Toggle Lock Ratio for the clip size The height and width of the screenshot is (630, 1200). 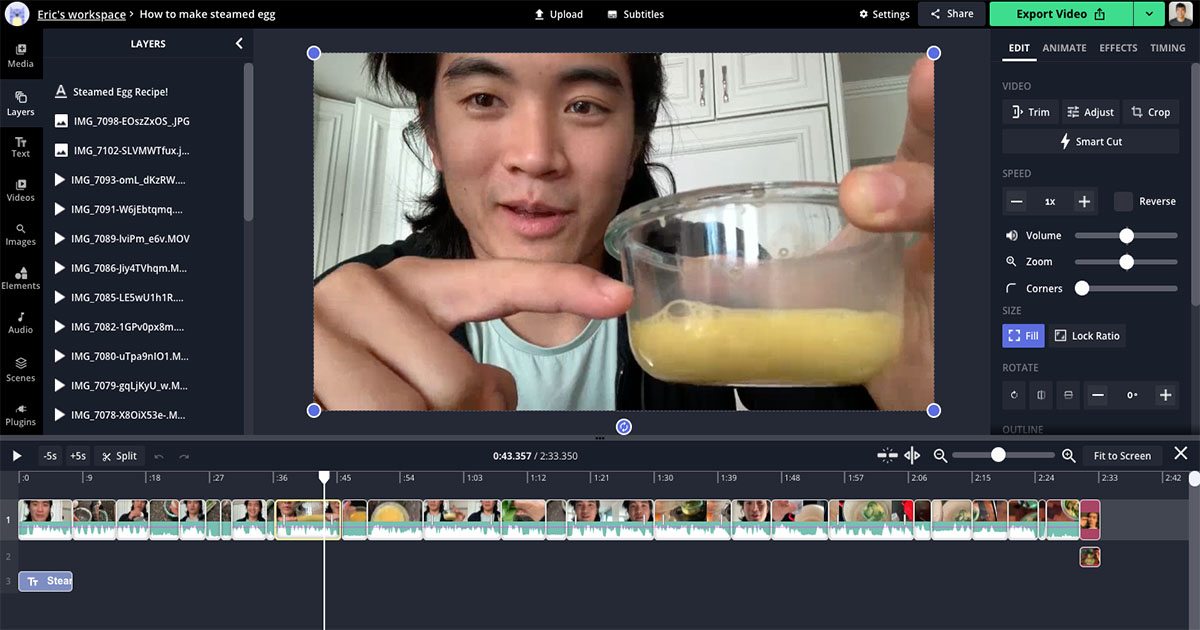tap(1086, 335)
